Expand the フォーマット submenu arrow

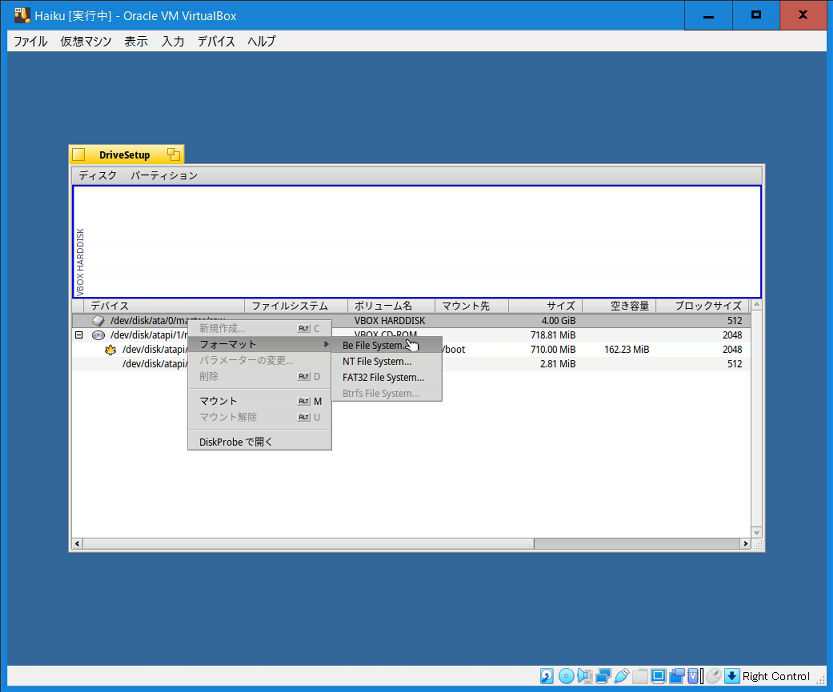(325, 344)
